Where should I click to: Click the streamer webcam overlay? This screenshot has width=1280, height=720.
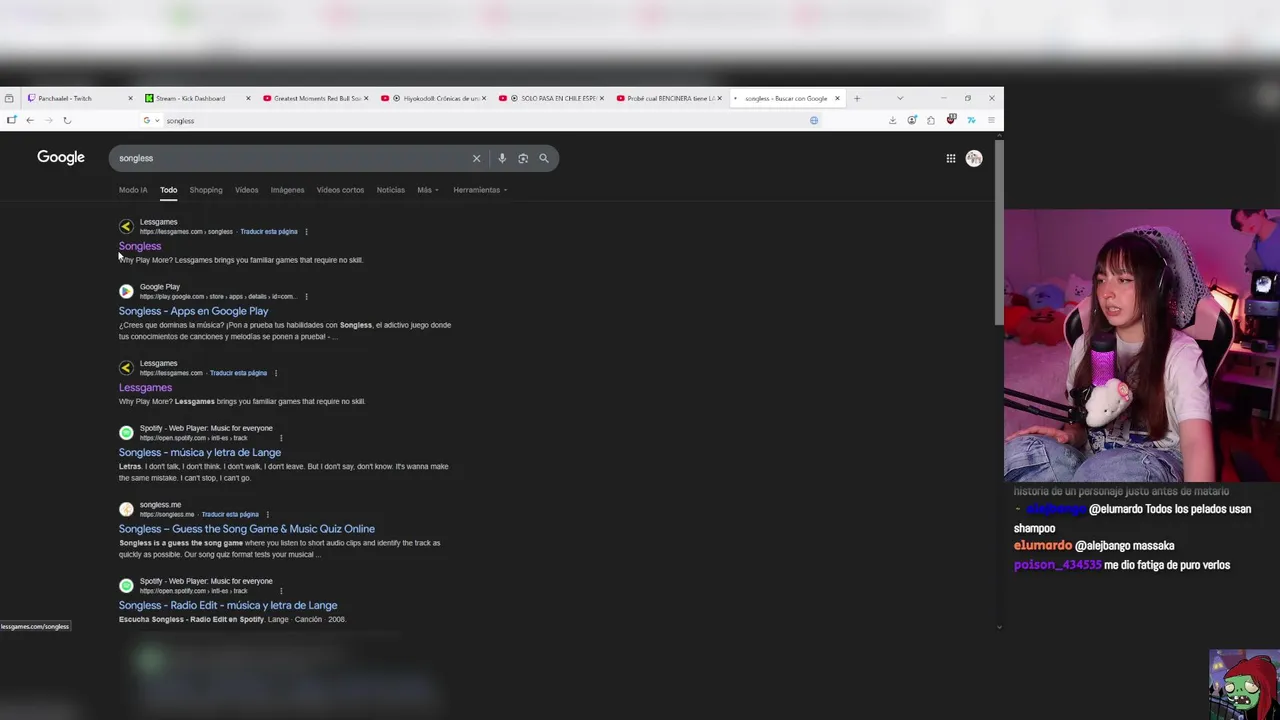coord(1142,346)
